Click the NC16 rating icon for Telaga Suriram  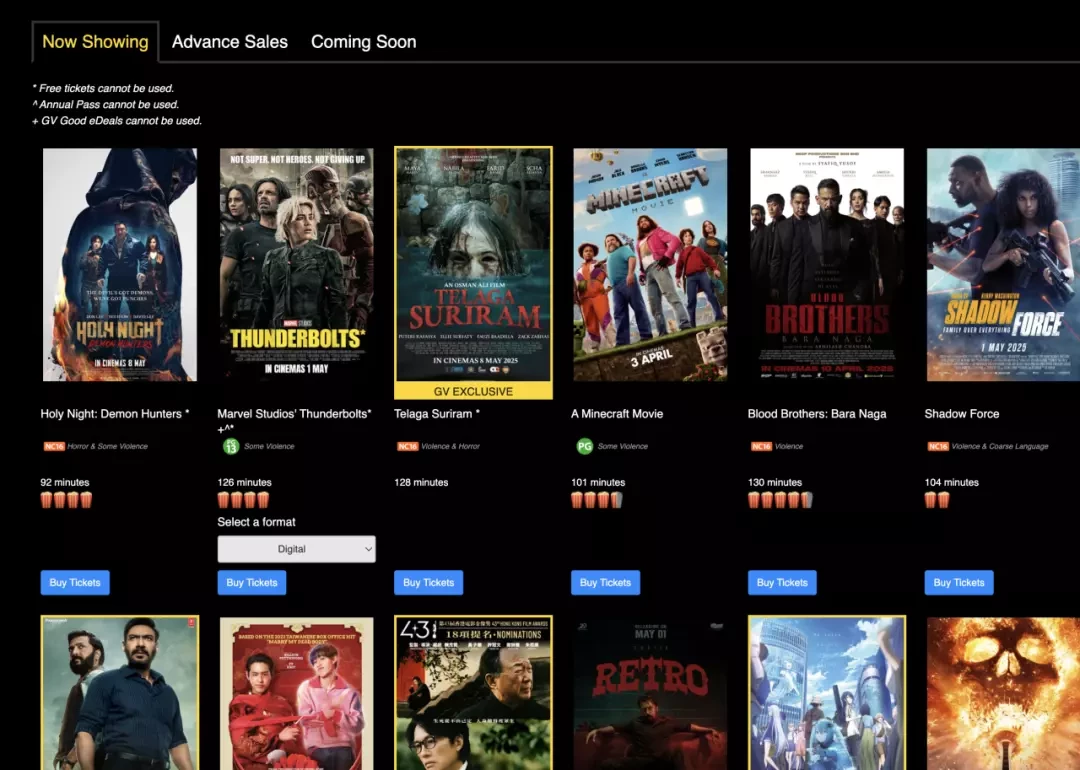[407, 446]
